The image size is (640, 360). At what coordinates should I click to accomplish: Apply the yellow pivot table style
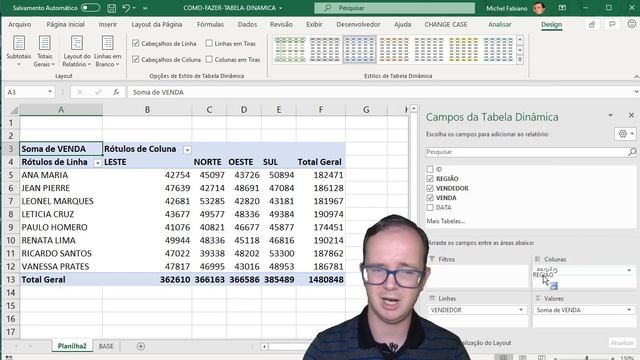[463, 49]
